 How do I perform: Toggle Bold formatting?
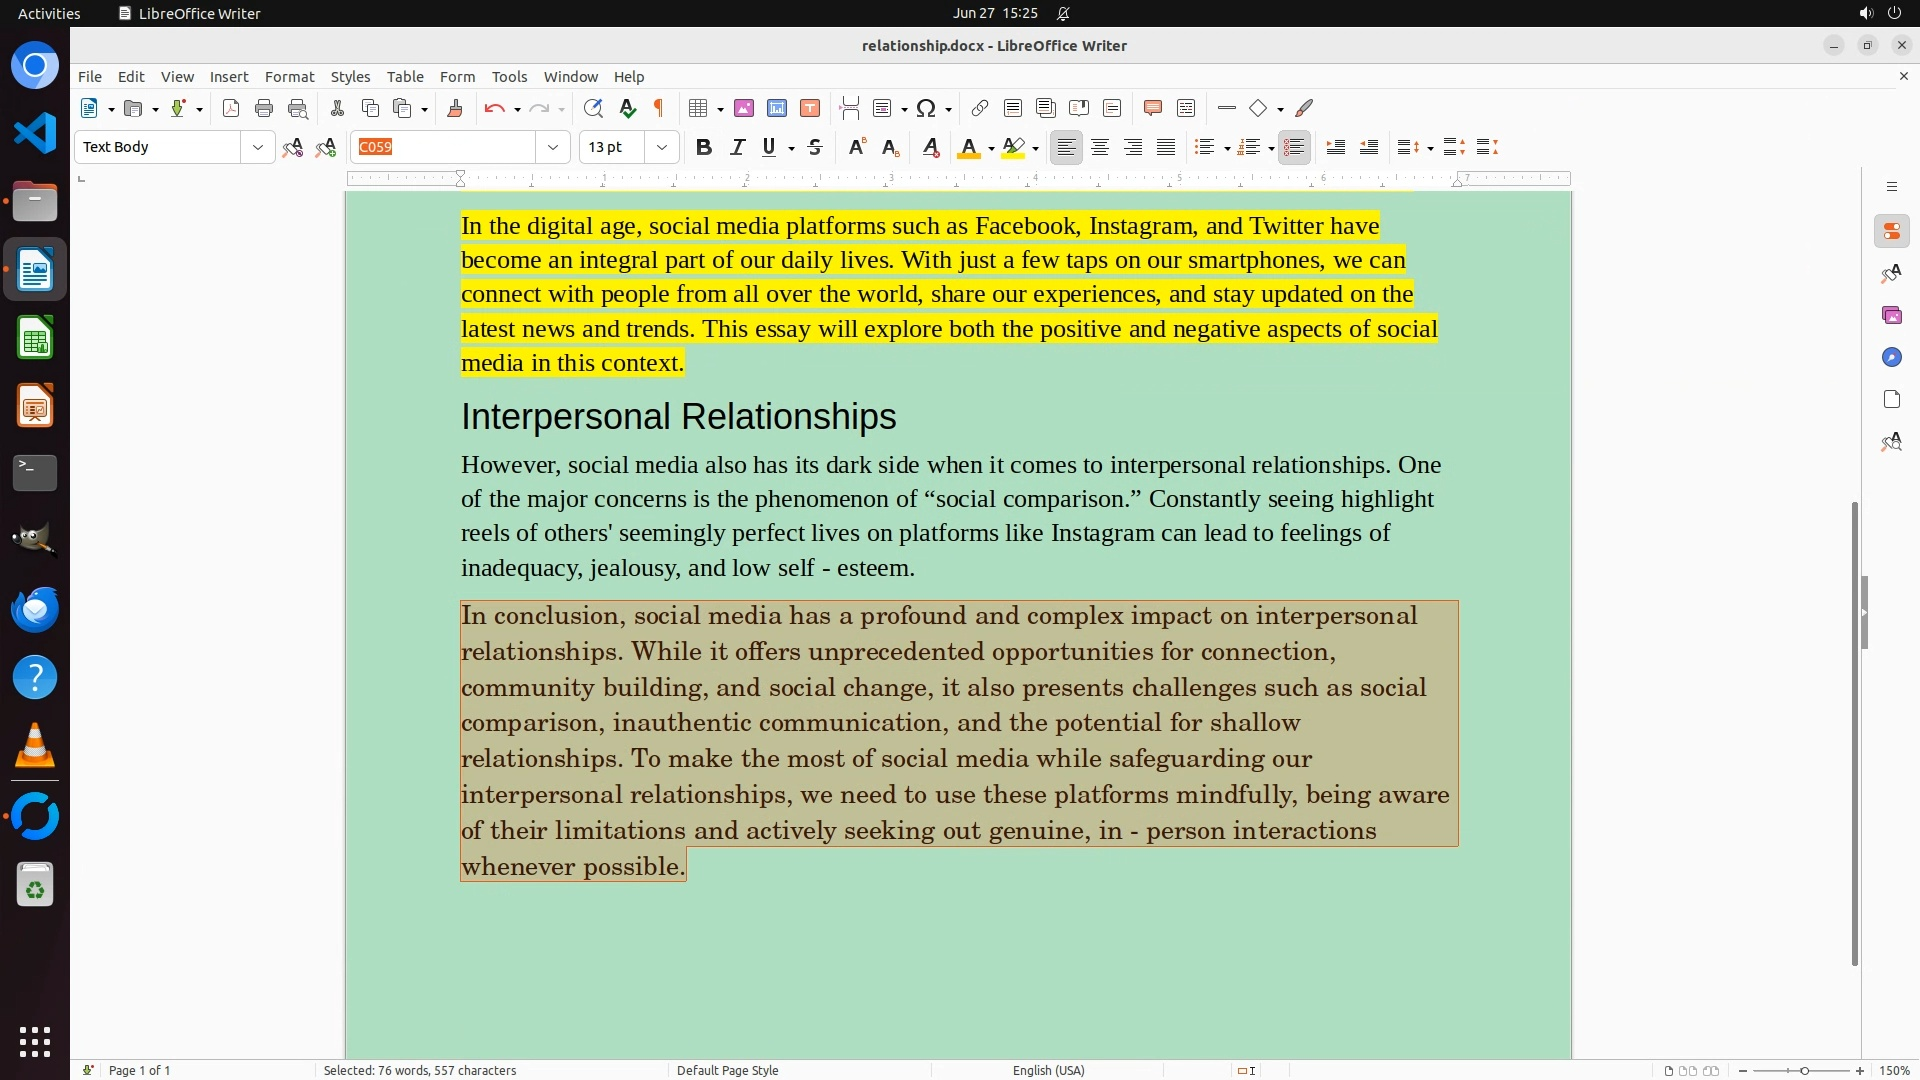704,147
